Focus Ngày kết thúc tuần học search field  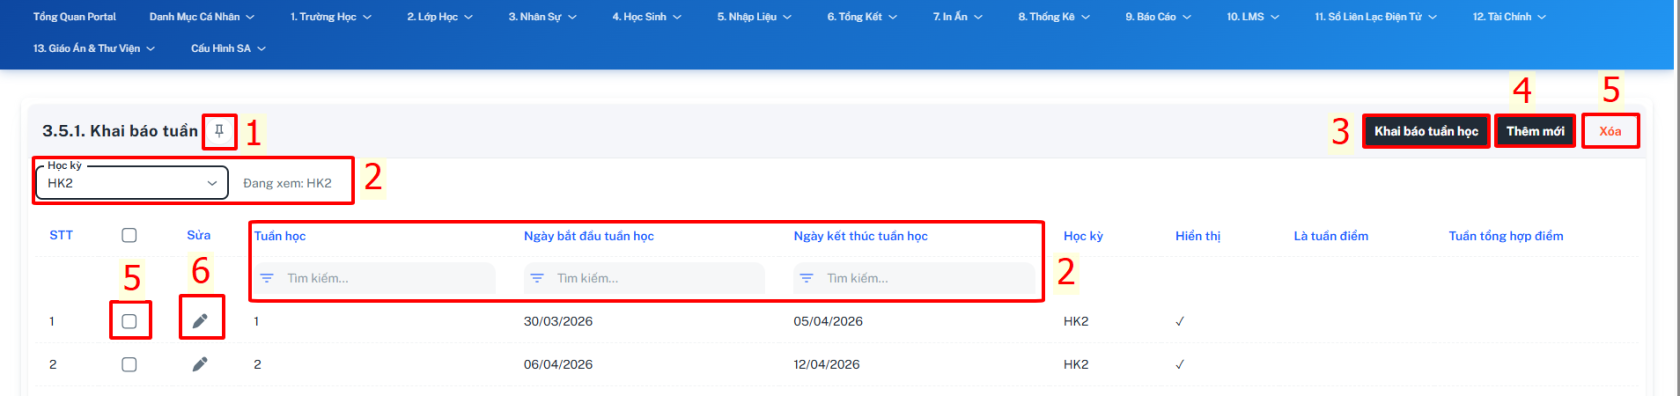pyautogui.click(x=914, y=278)
